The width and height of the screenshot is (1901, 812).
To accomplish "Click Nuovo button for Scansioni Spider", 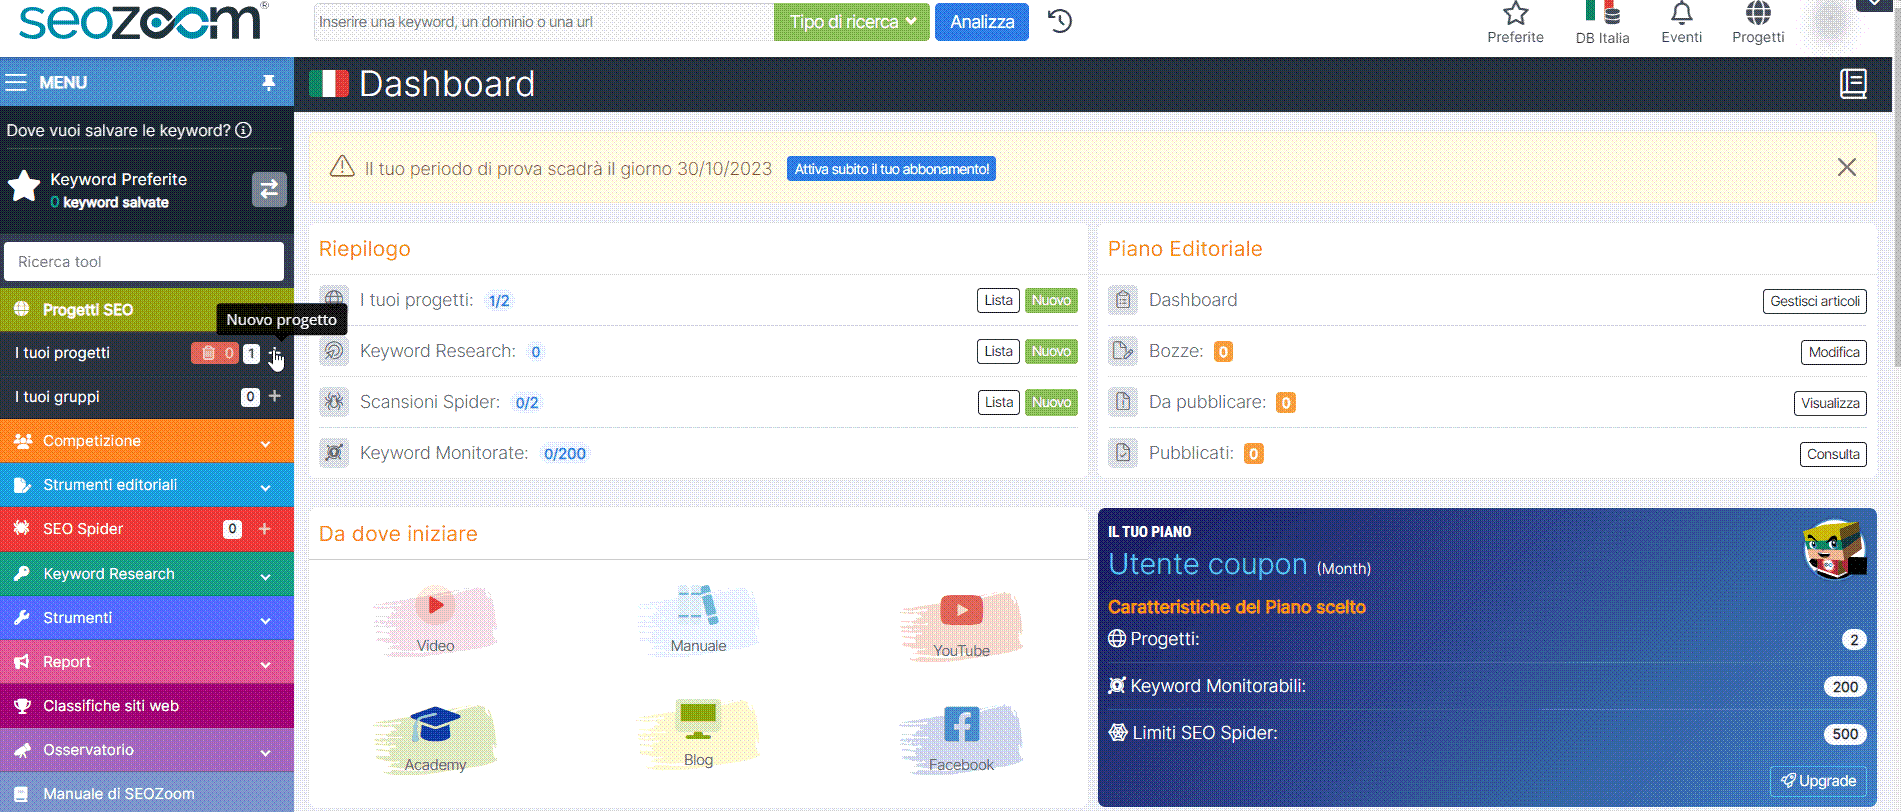I will click(1051, 402).
